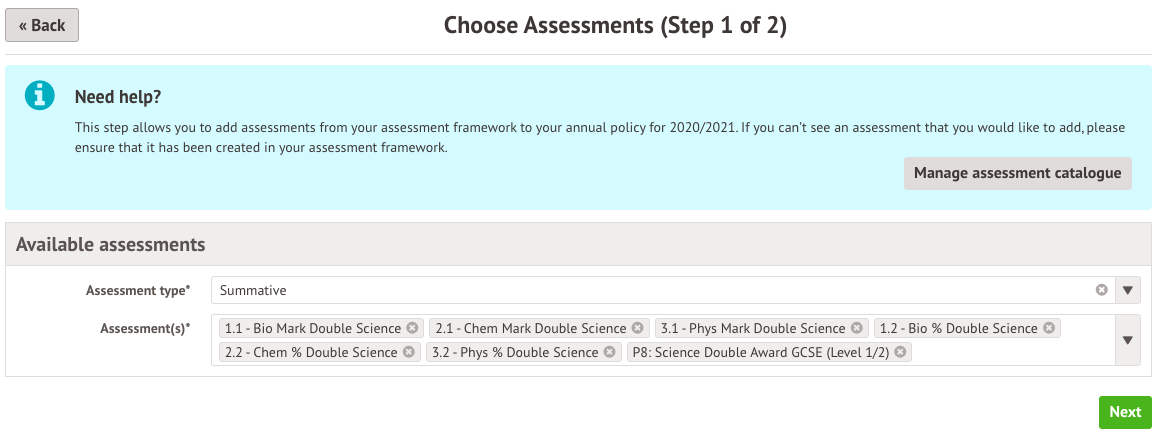Click the P8: Science Double Award GCSE tag label
The width and height of the screenshot is (1158, 435).
coord(760,352)
